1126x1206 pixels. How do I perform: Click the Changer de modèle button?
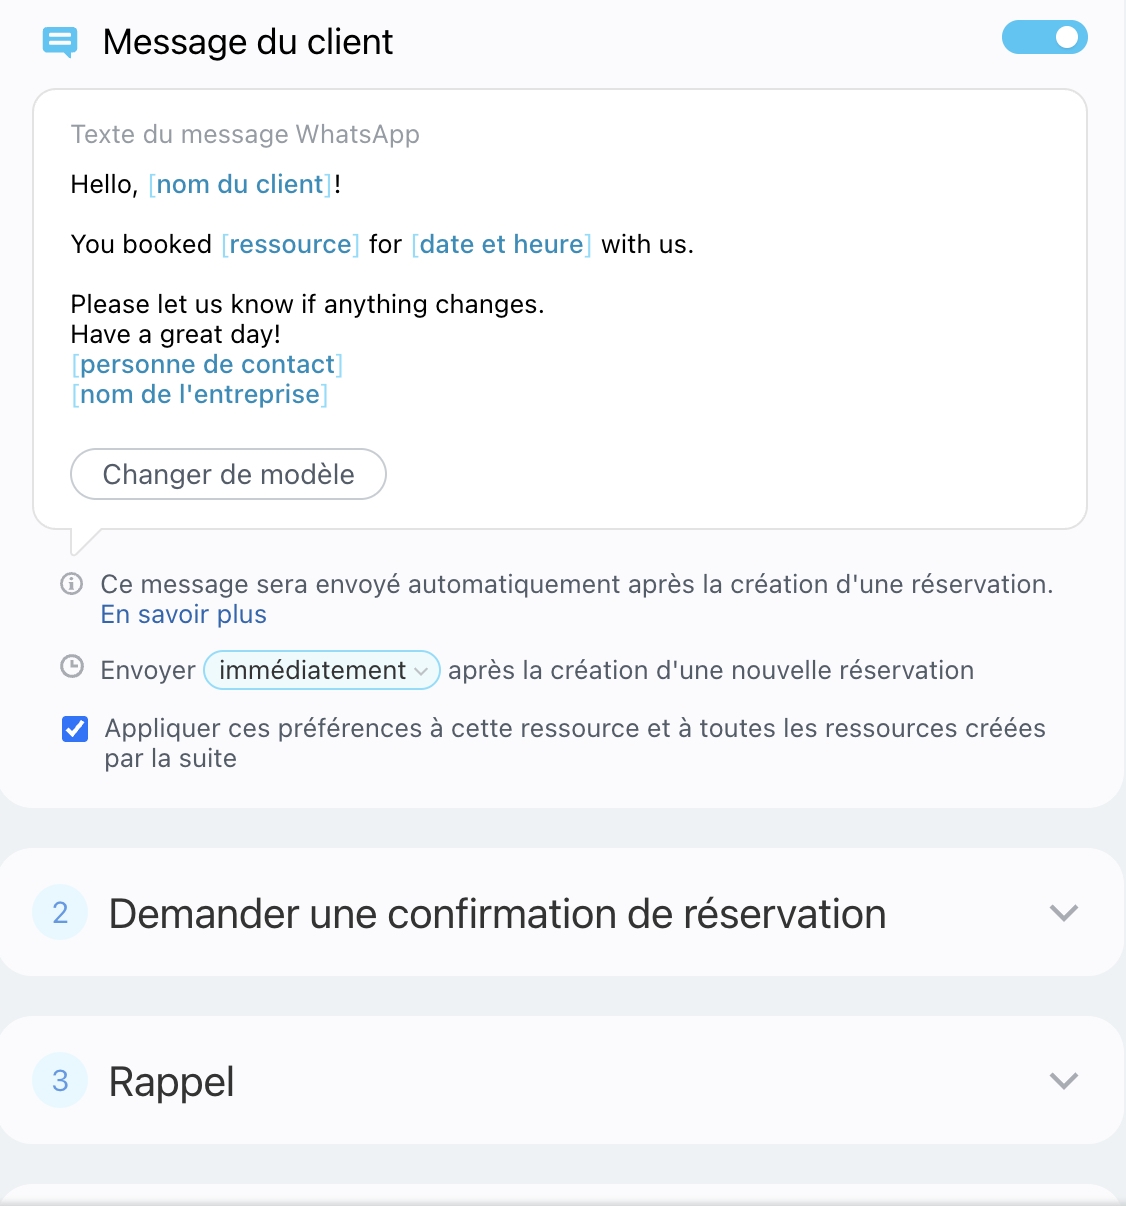coord(228,474)
